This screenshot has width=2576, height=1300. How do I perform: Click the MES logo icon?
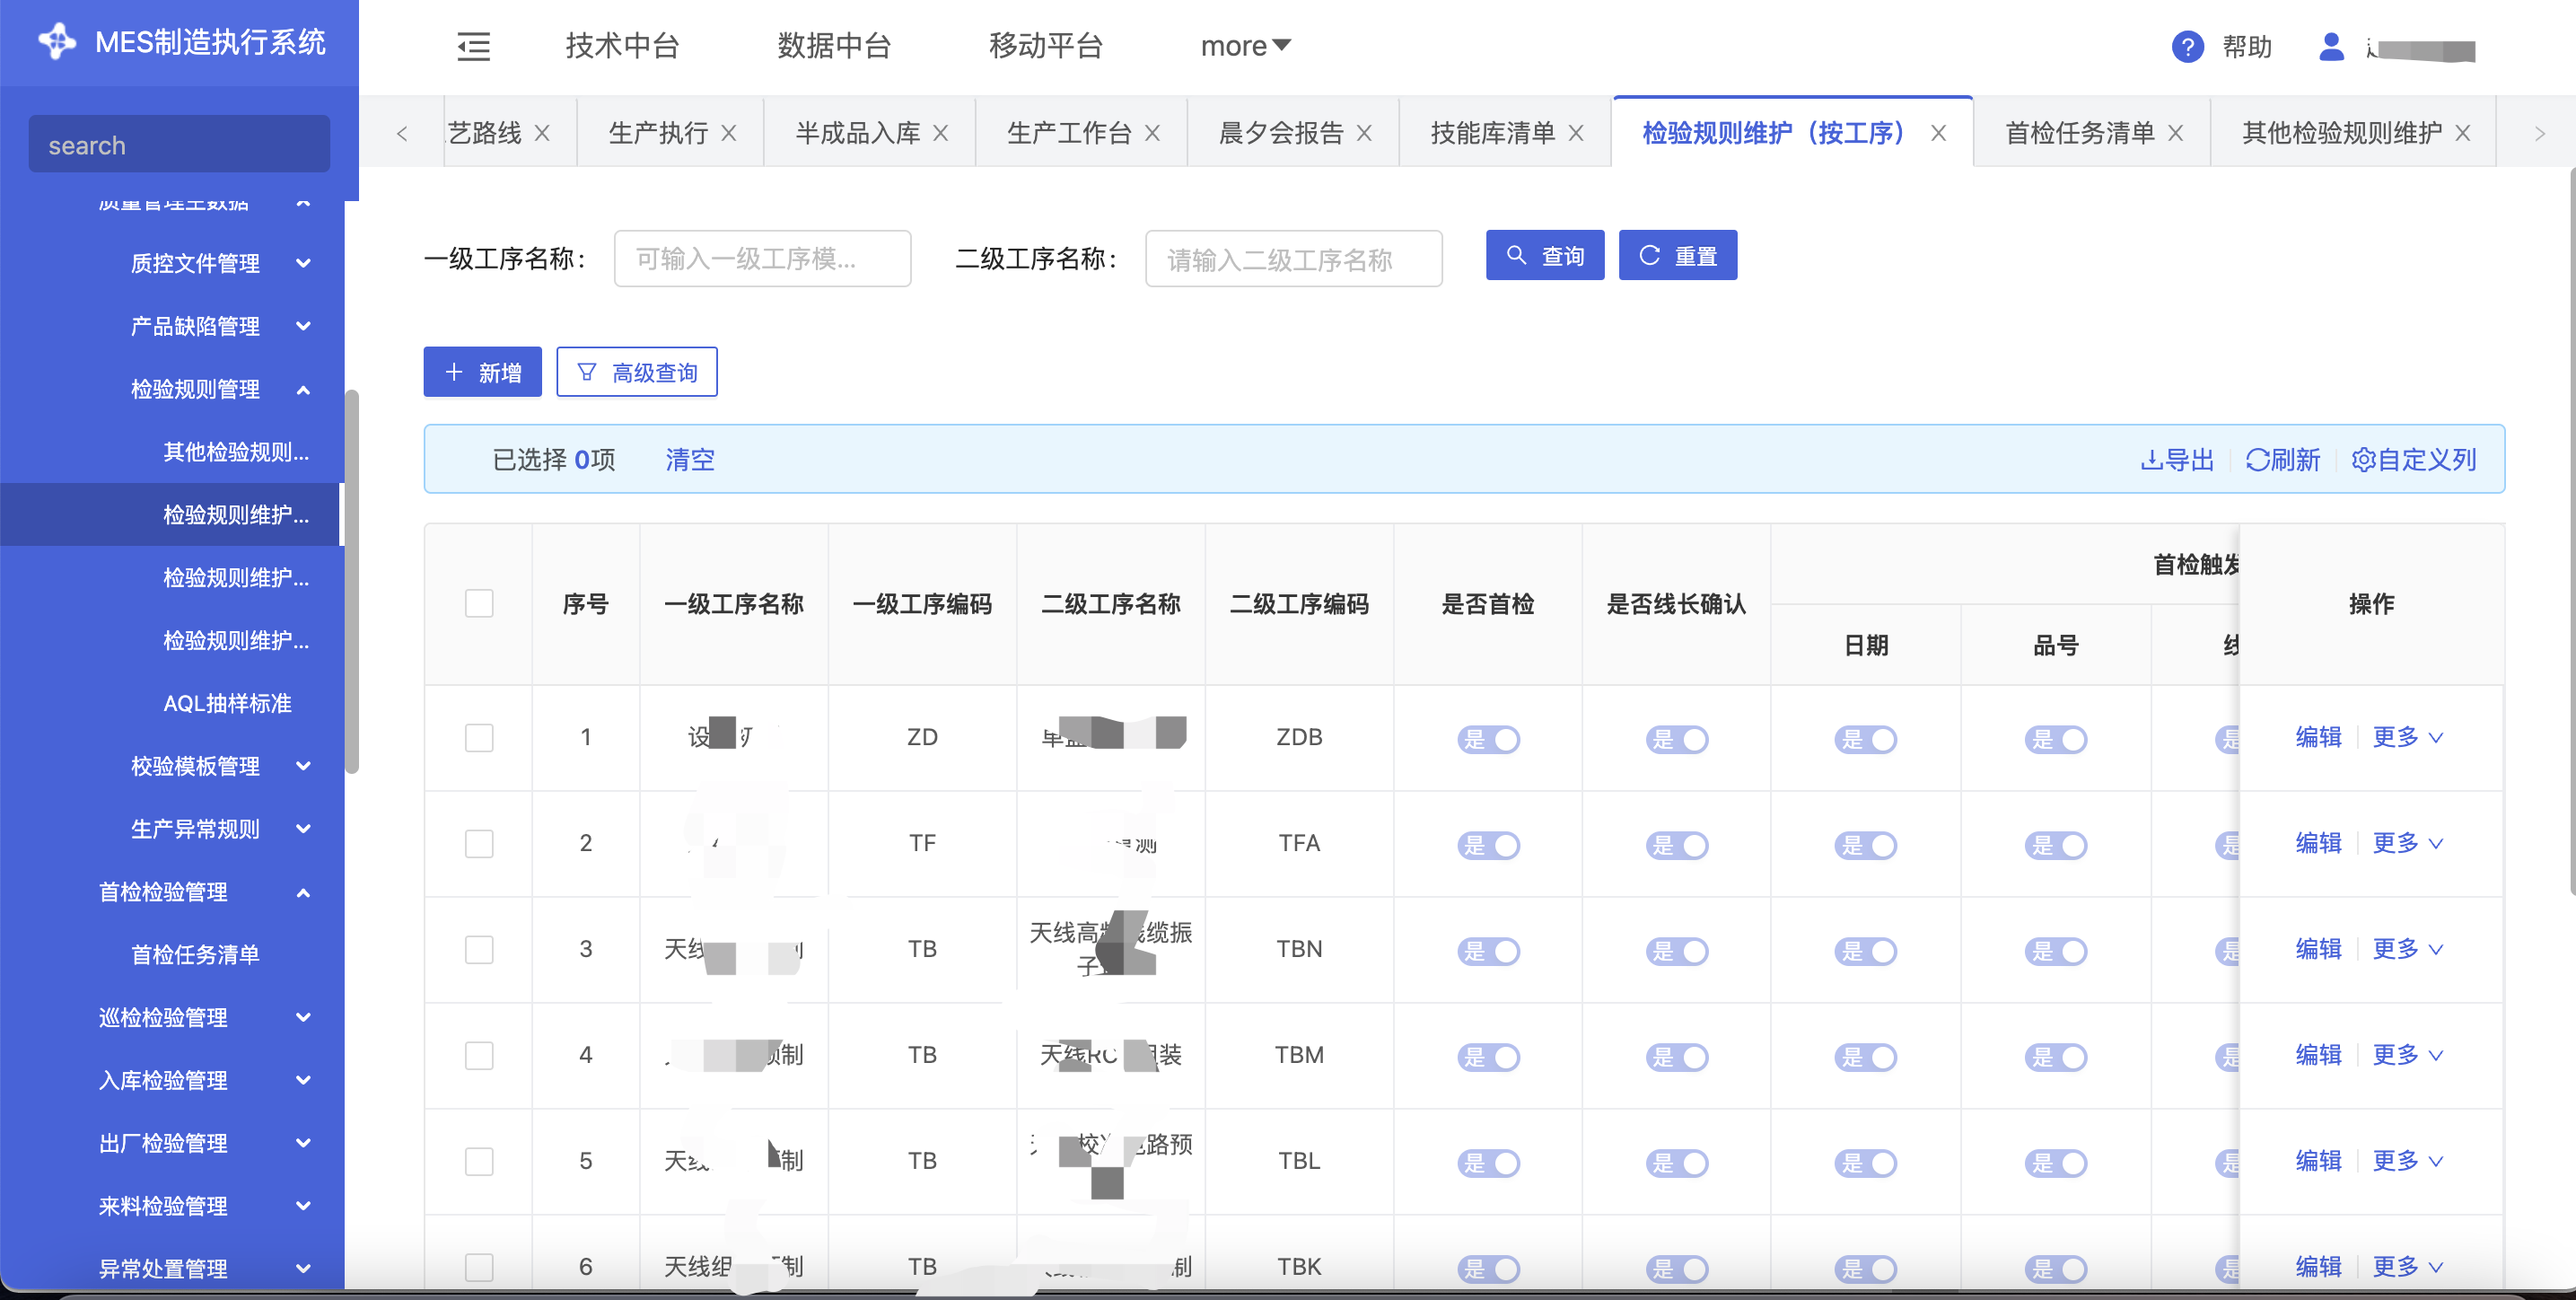pos(57,41)
